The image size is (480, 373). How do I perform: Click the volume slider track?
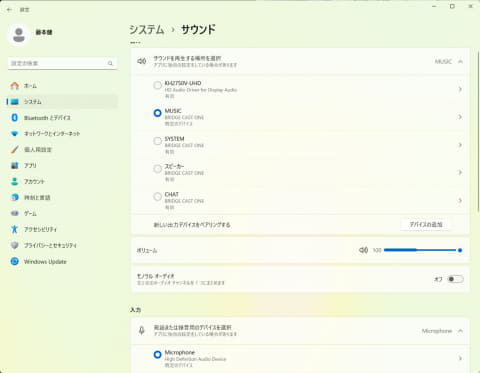pos(422,250)
